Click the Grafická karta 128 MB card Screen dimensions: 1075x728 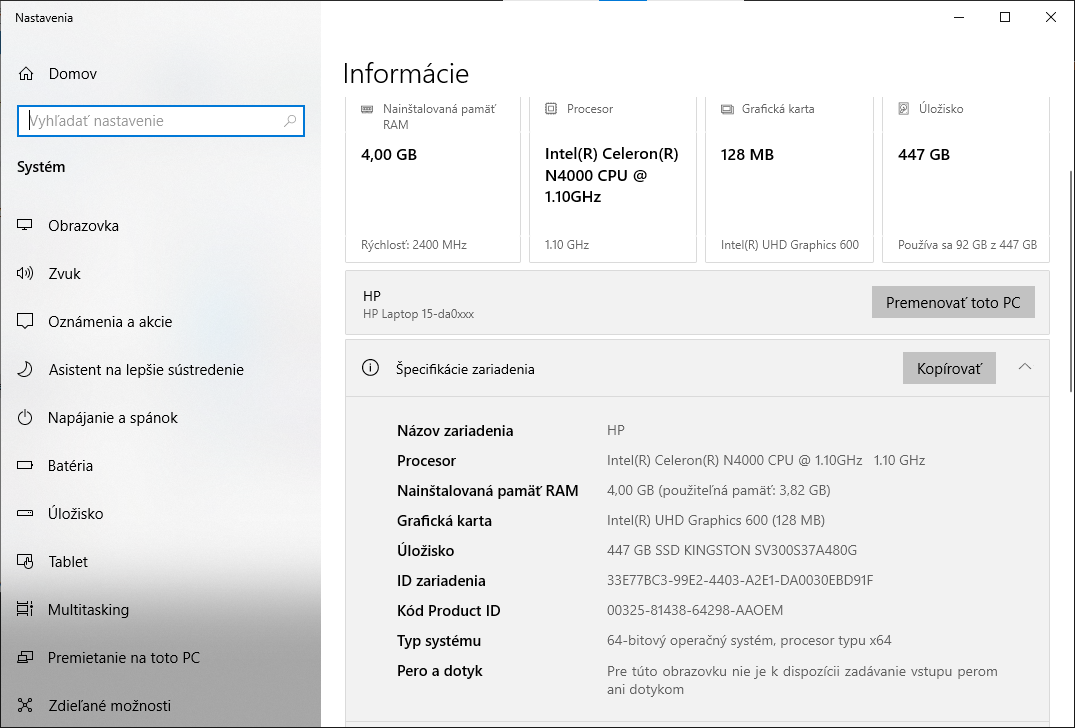point(789,178)
